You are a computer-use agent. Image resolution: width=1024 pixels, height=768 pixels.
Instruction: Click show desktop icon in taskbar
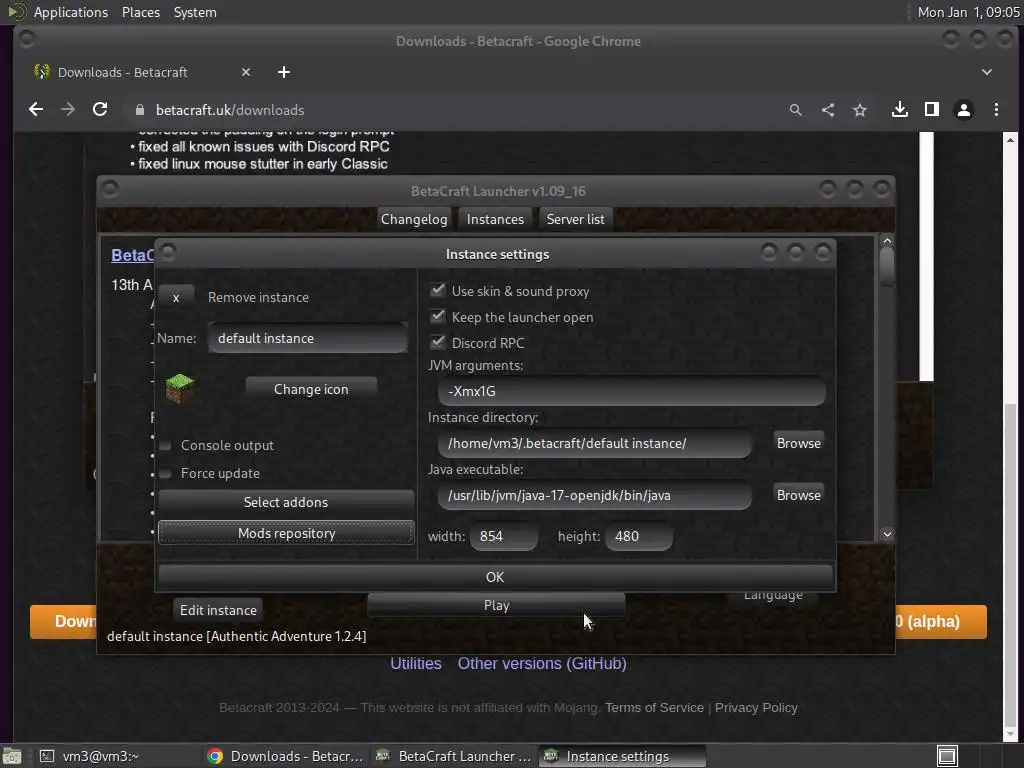coord(12,756)
